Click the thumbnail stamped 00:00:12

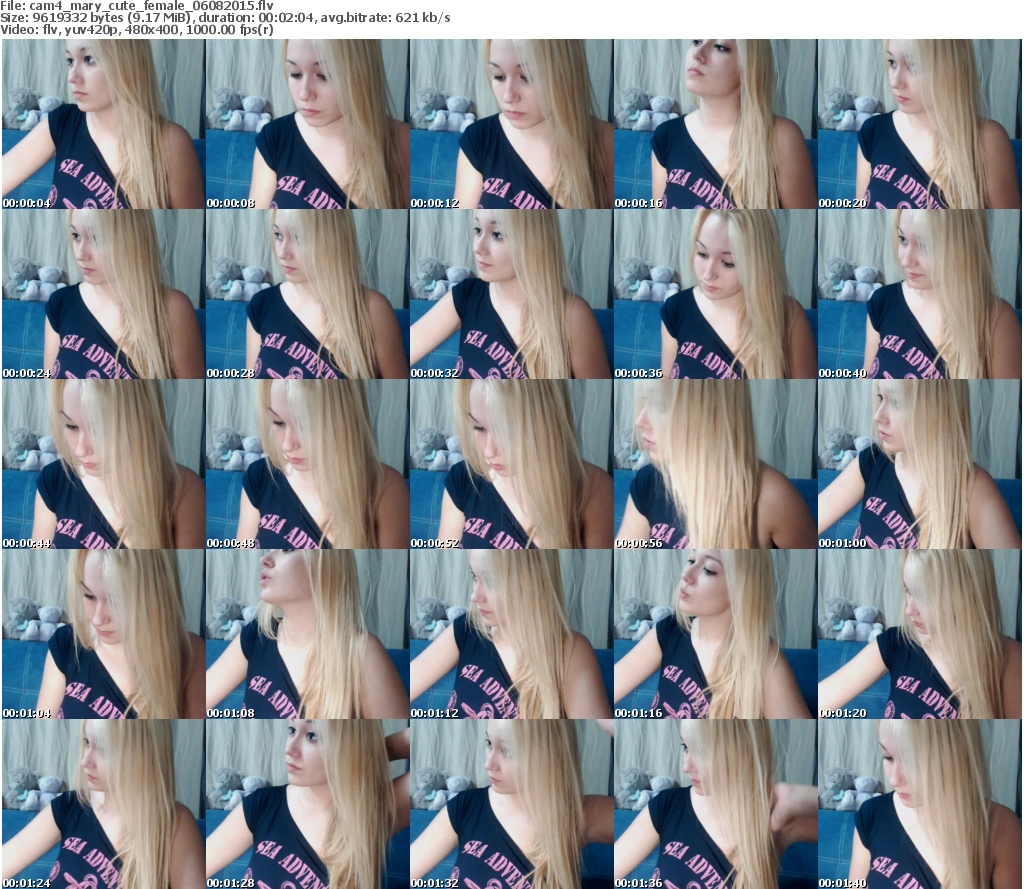point(511,124)
